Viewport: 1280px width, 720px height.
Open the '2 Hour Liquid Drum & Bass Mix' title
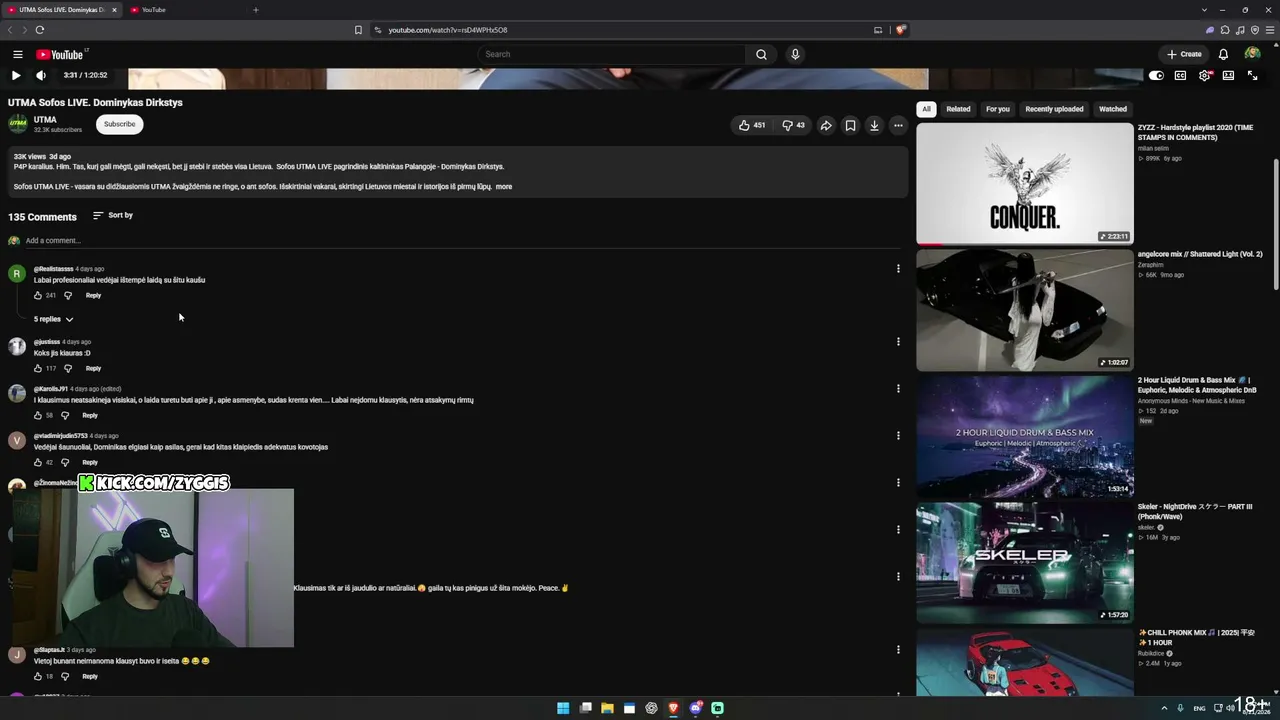click(1197, 385)
